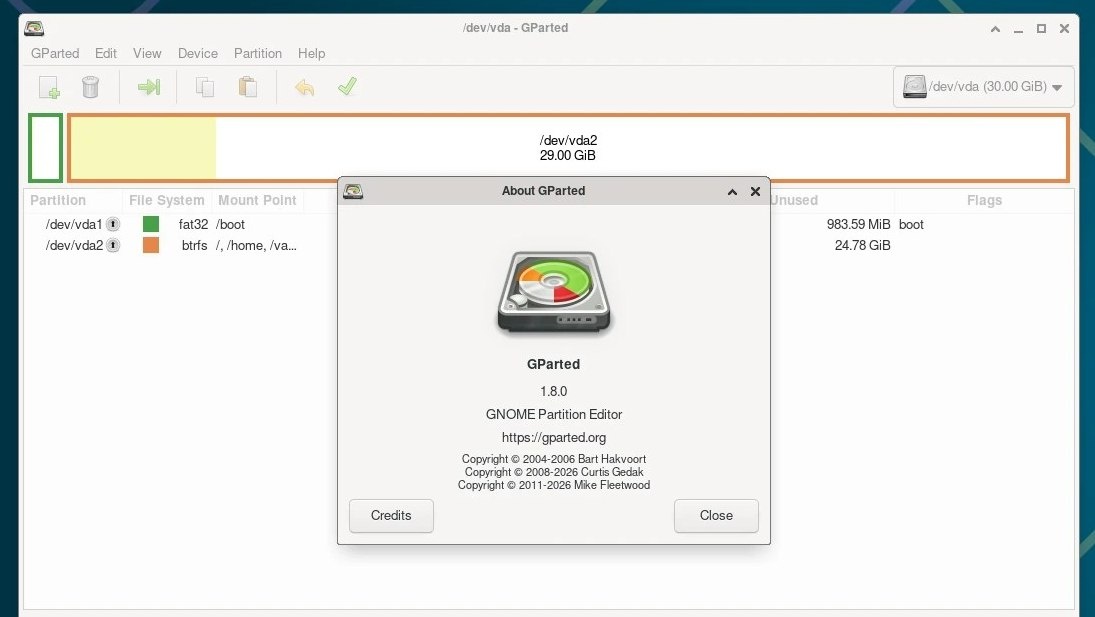The image size is (1095, 617).
Task: Click the fat32 file system cell
Action: tap(193, 224)
